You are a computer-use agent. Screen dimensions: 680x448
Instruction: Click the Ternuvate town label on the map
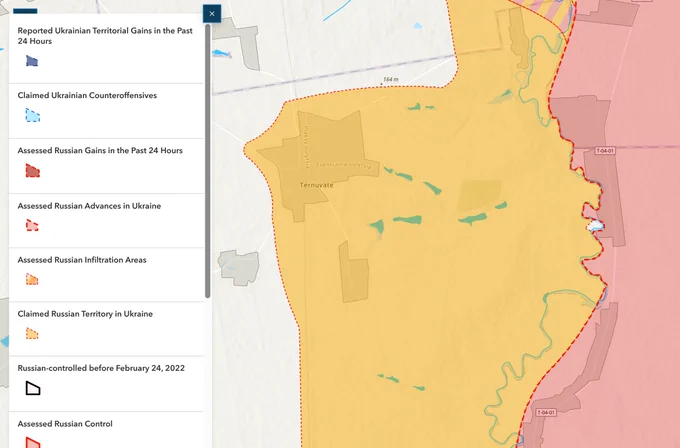click(317, 185)
